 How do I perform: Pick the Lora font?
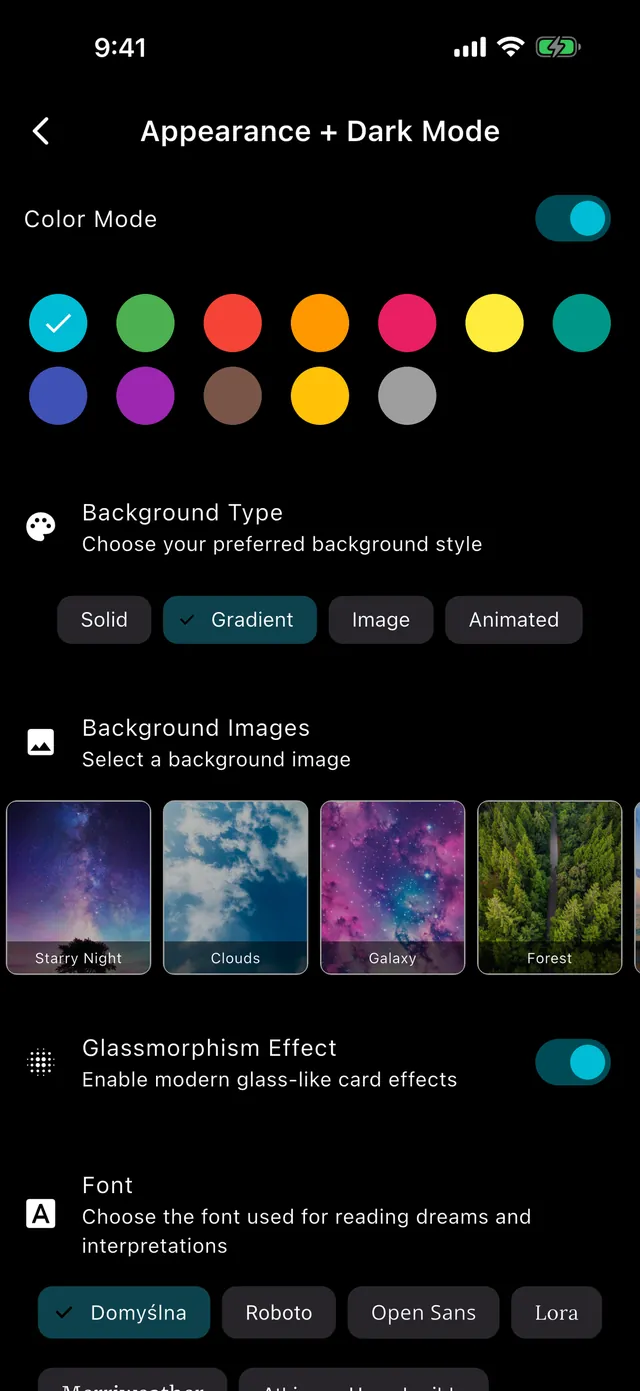556,1313
